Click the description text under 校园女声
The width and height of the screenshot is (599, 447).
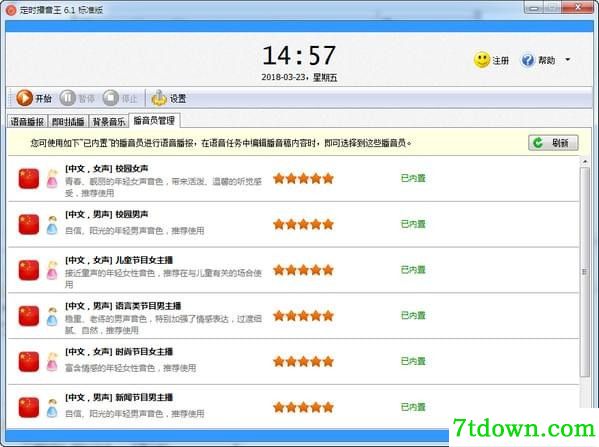(x=163, y=187)
